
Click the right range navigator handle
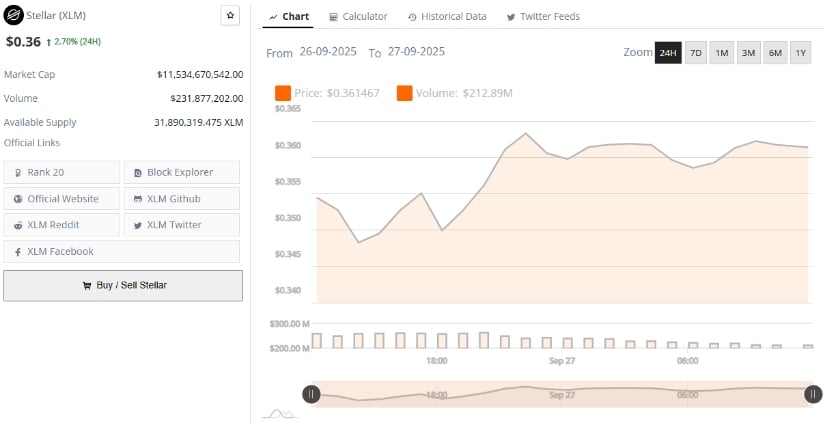pos(813,394)
